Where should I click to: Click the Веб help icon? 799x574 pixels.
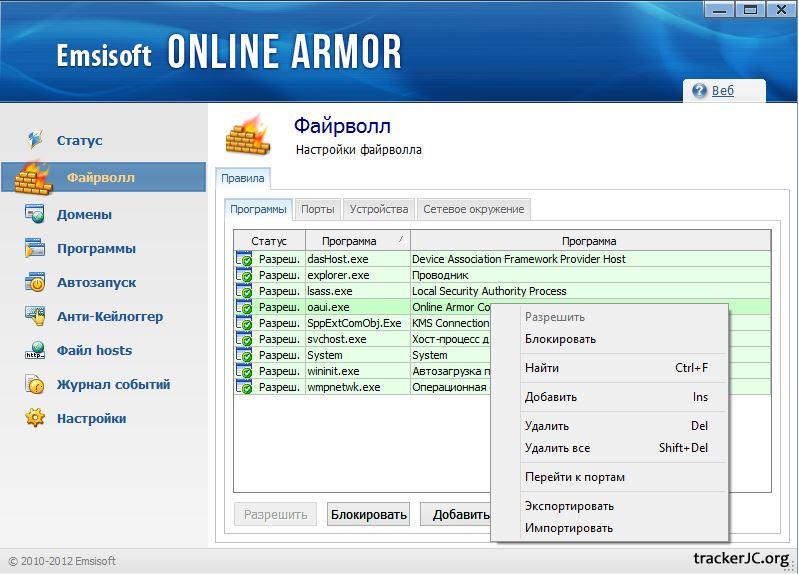point(699,91)
